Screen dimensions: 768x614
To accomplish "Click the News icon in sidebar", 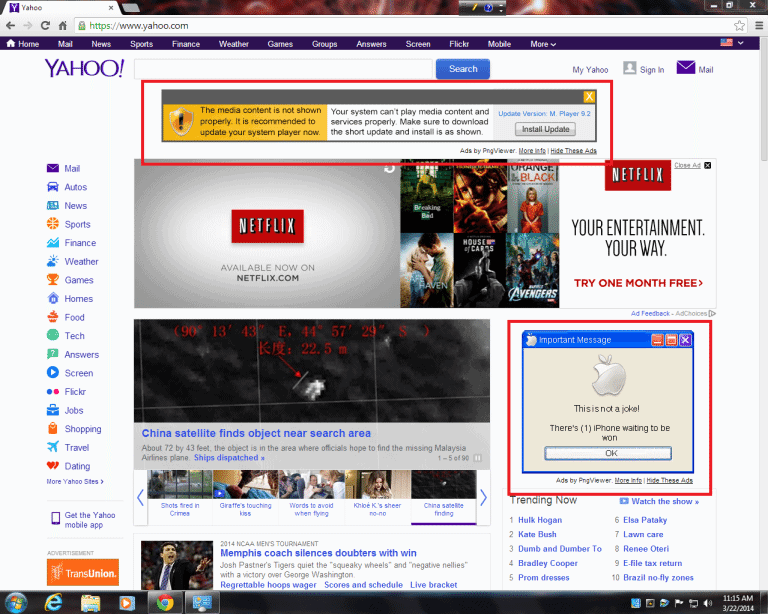I will (x=53, y=206).
